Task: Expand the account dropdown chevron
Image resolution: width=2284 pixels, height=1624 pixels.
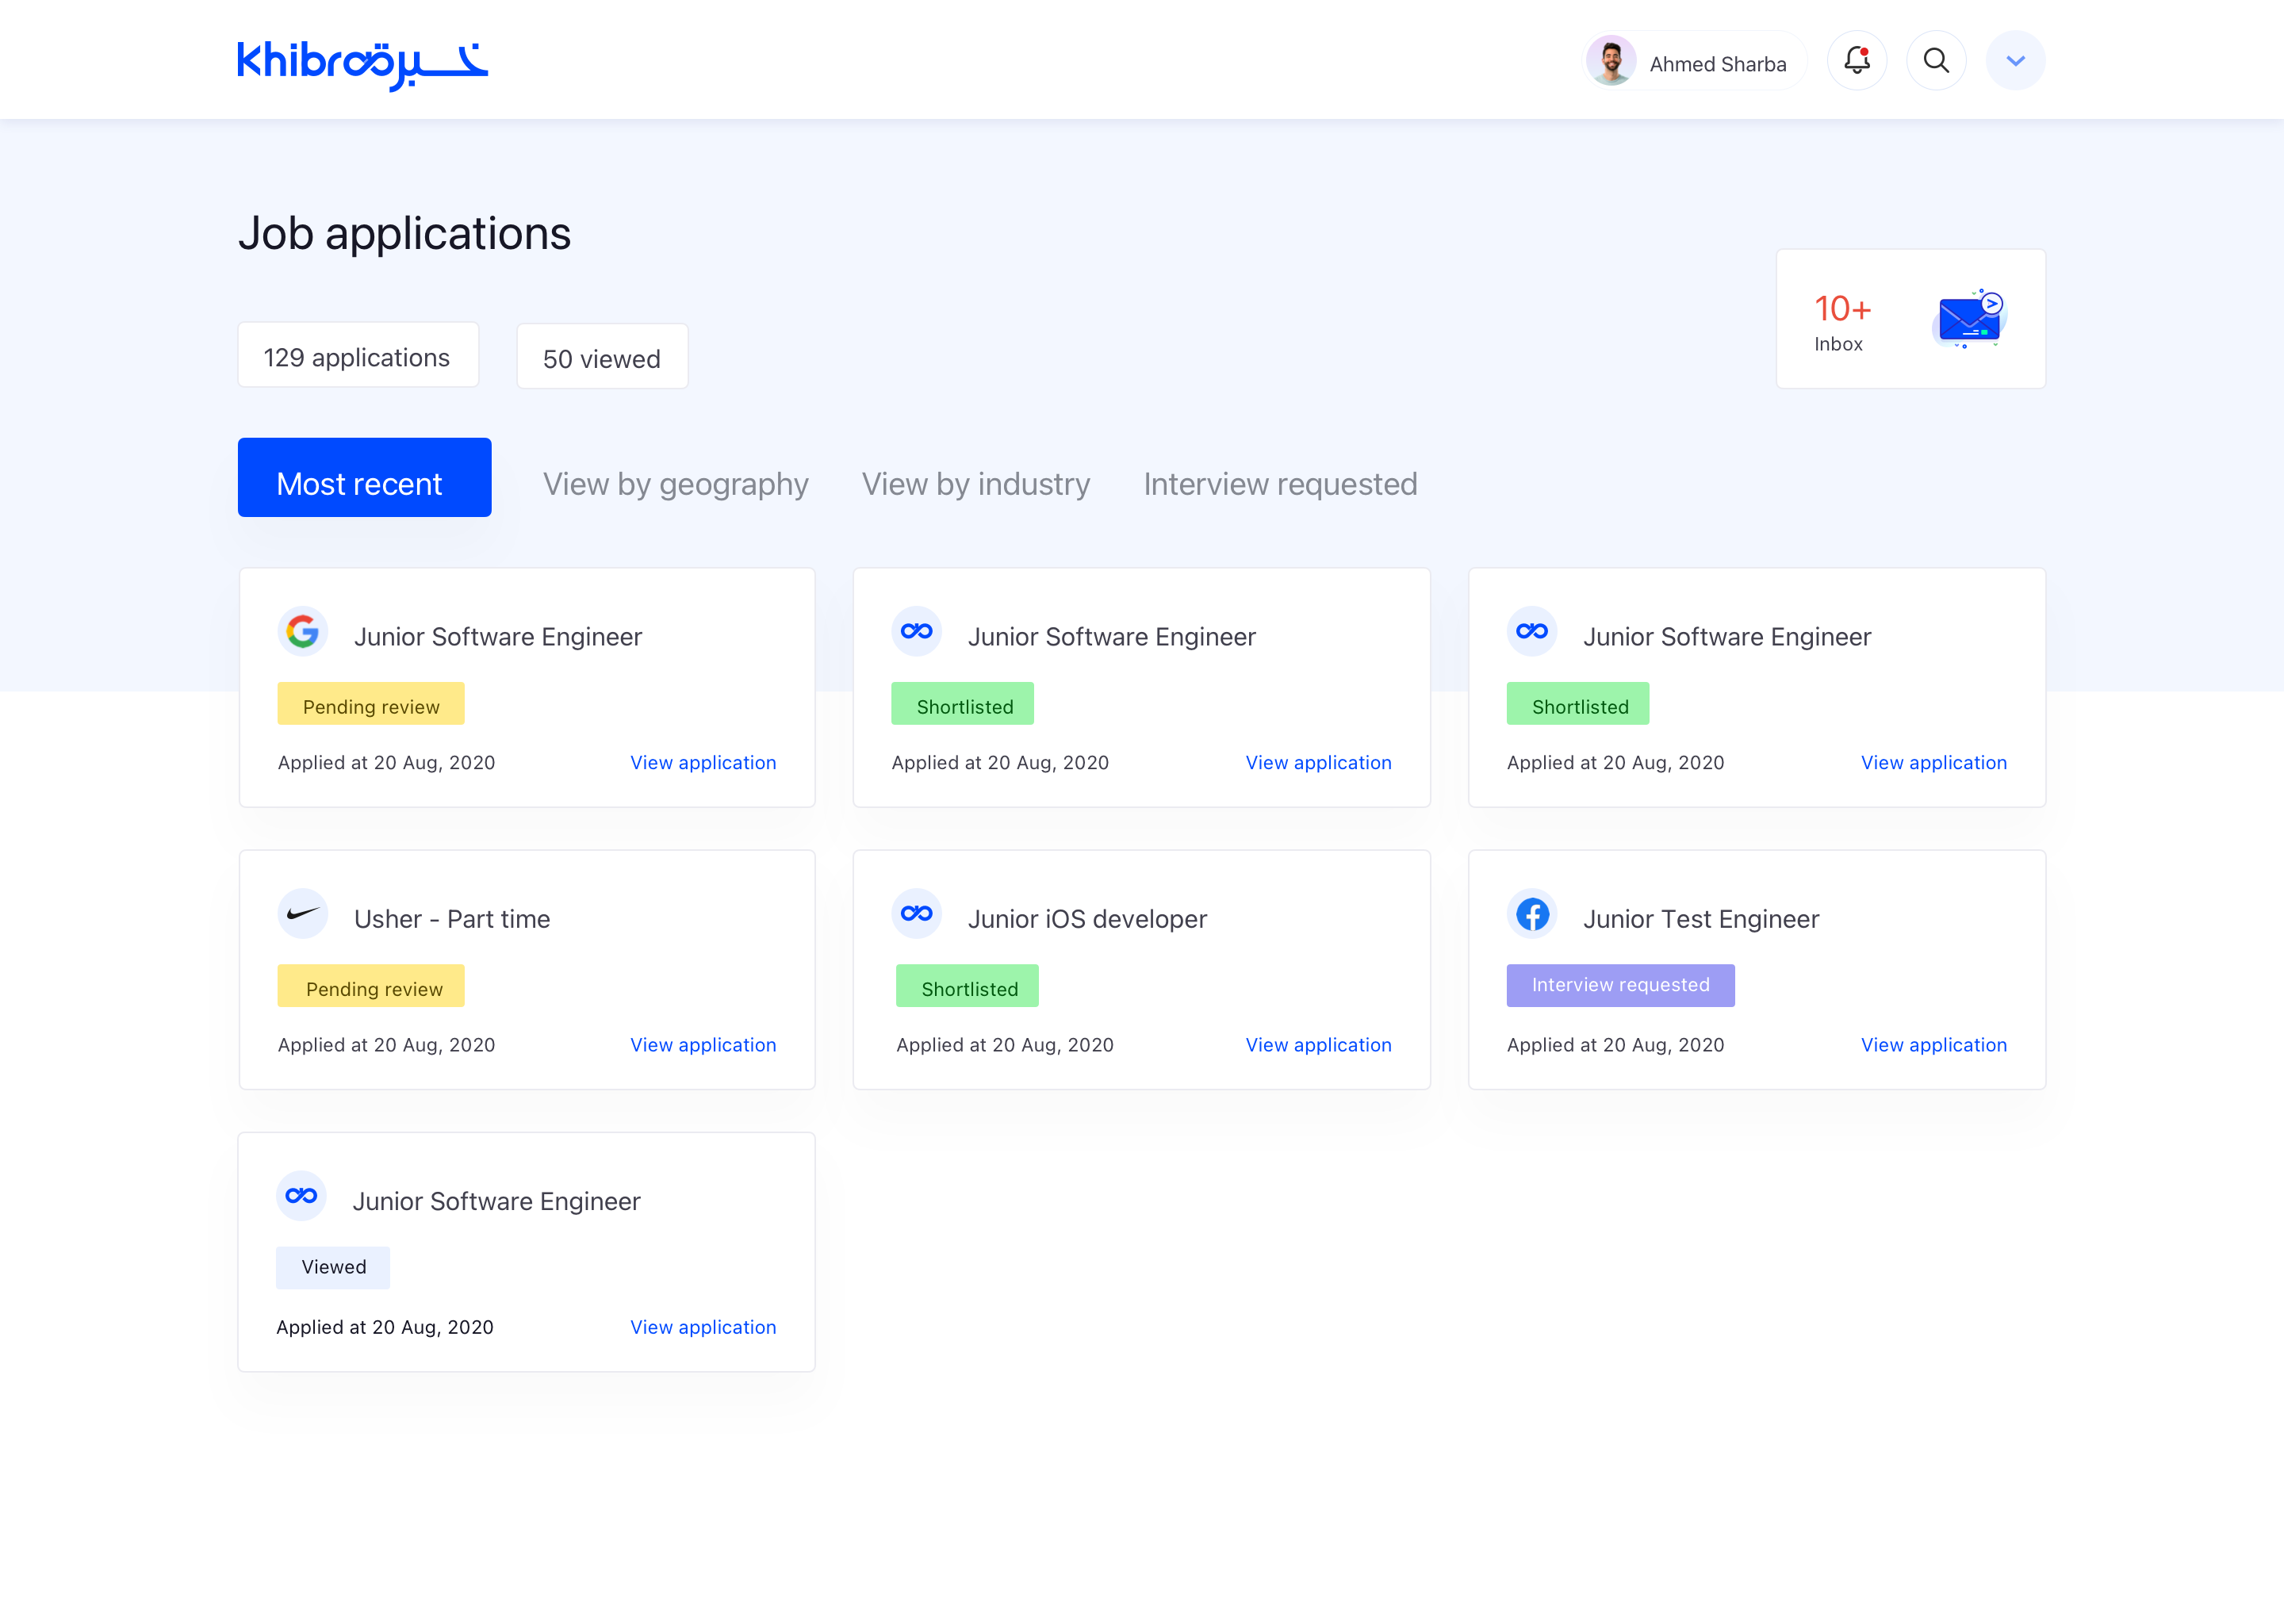Action: pyautogui.click(x=2015, y=61)
